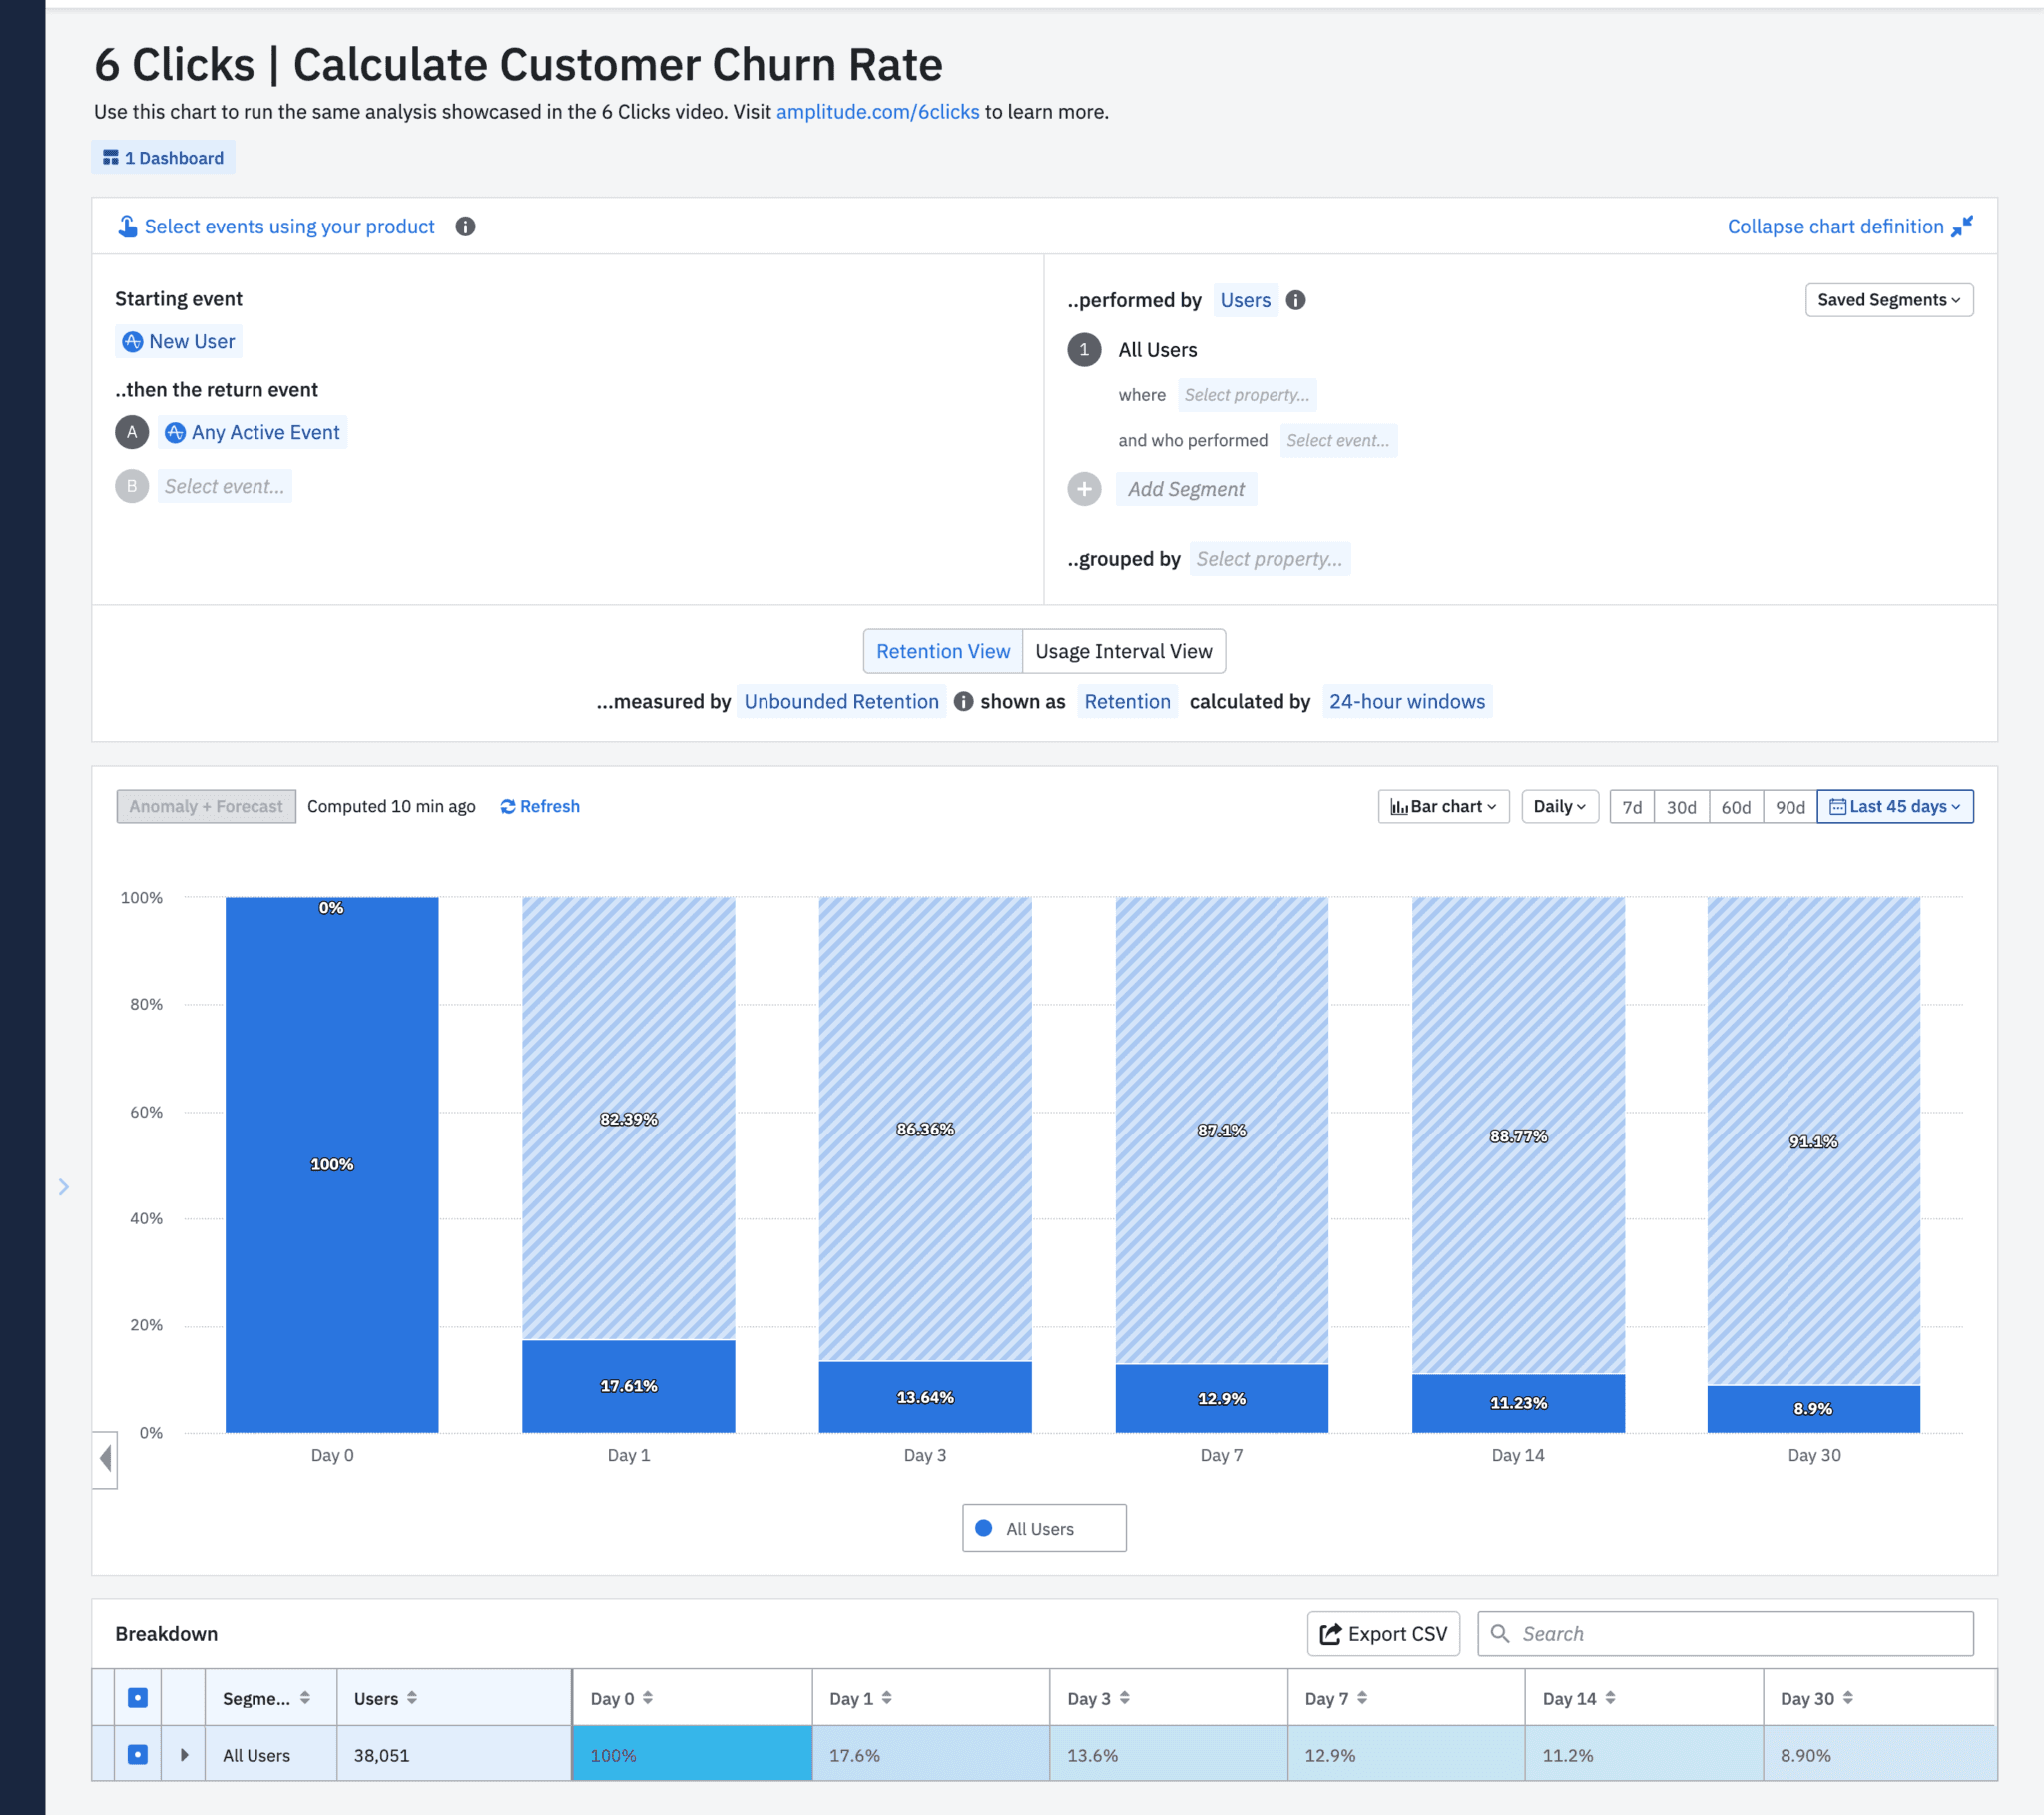Expand the All Users breakdown row
2044x1815 pixels.
(x=184, y=1754)
